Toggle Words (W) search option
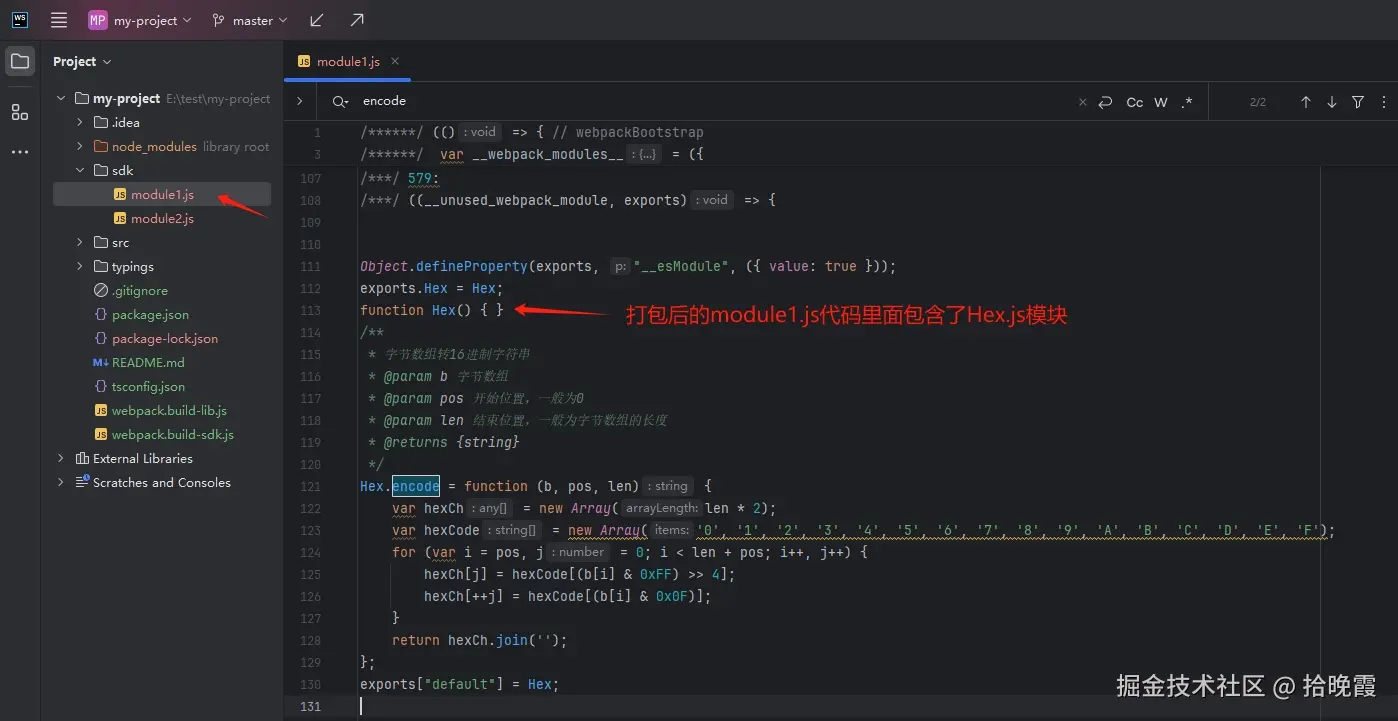Viewport: 1398px width, 721px height. [x=1161, y=102]
